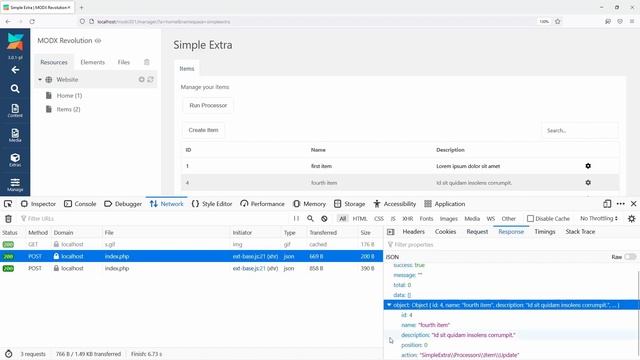The image size is (640, 360).
Task: Clear network log with trash icon
Action: pos(8,219)
